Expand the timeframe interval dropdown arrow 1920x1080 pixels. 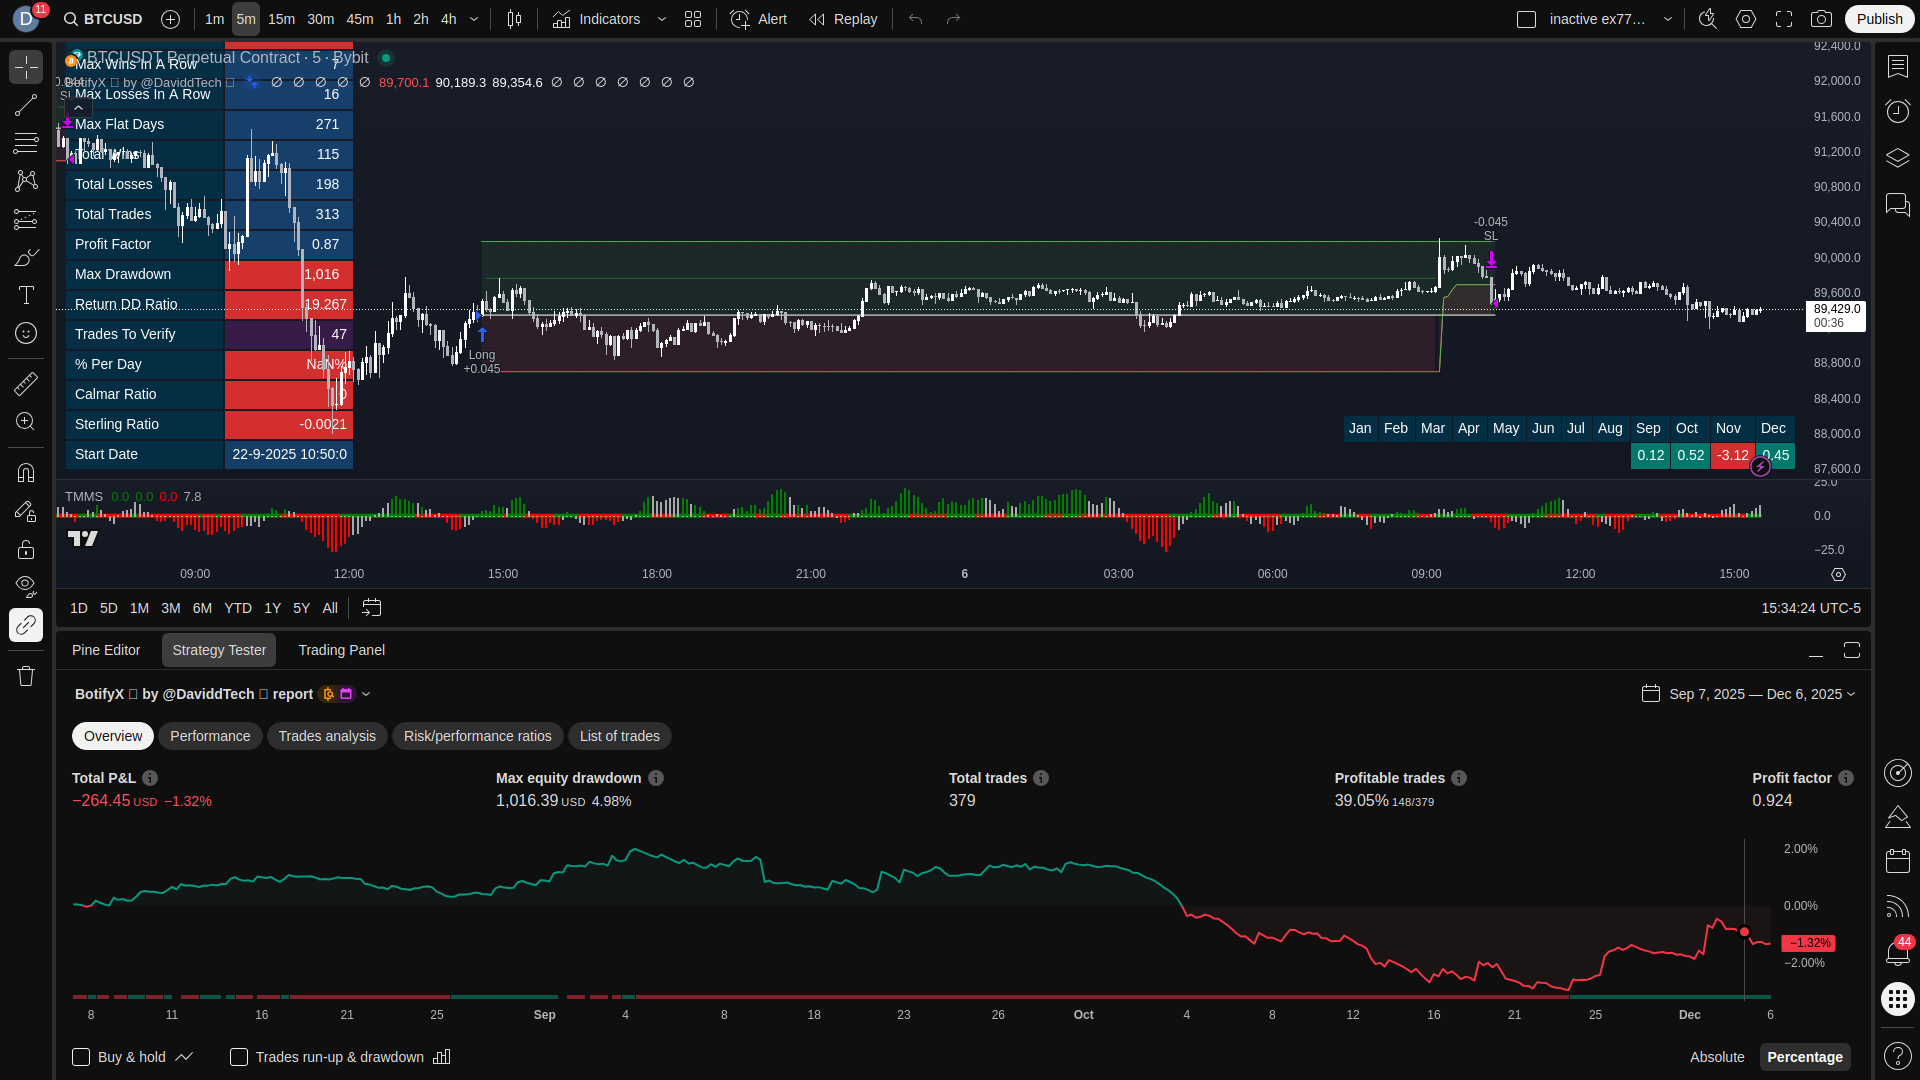[x=474, y=19]
